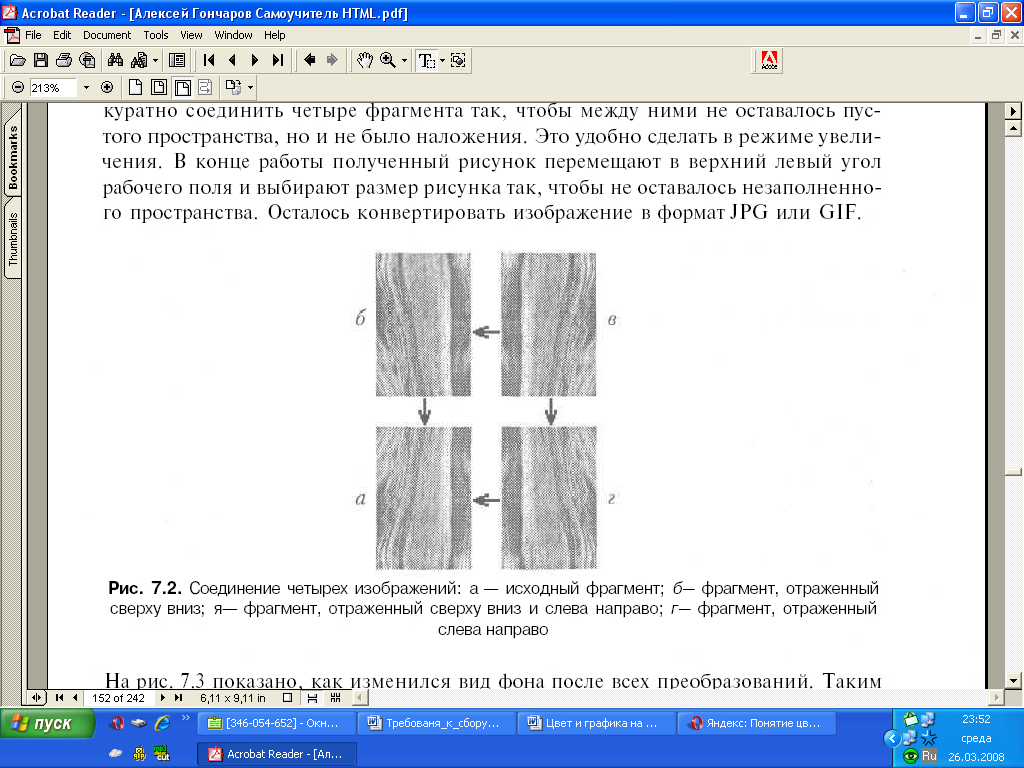1024x768 pixels.
Task: Click status bar Next Page button
Action: pyautogui.click(x=163, y=698)
